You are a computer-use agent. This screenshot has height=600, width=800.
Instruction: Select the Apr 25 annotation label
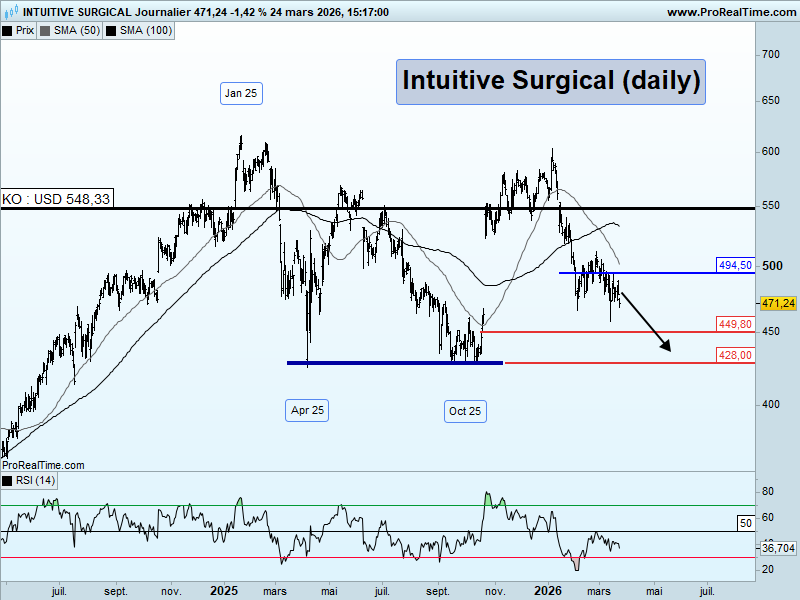coord(307,410)
